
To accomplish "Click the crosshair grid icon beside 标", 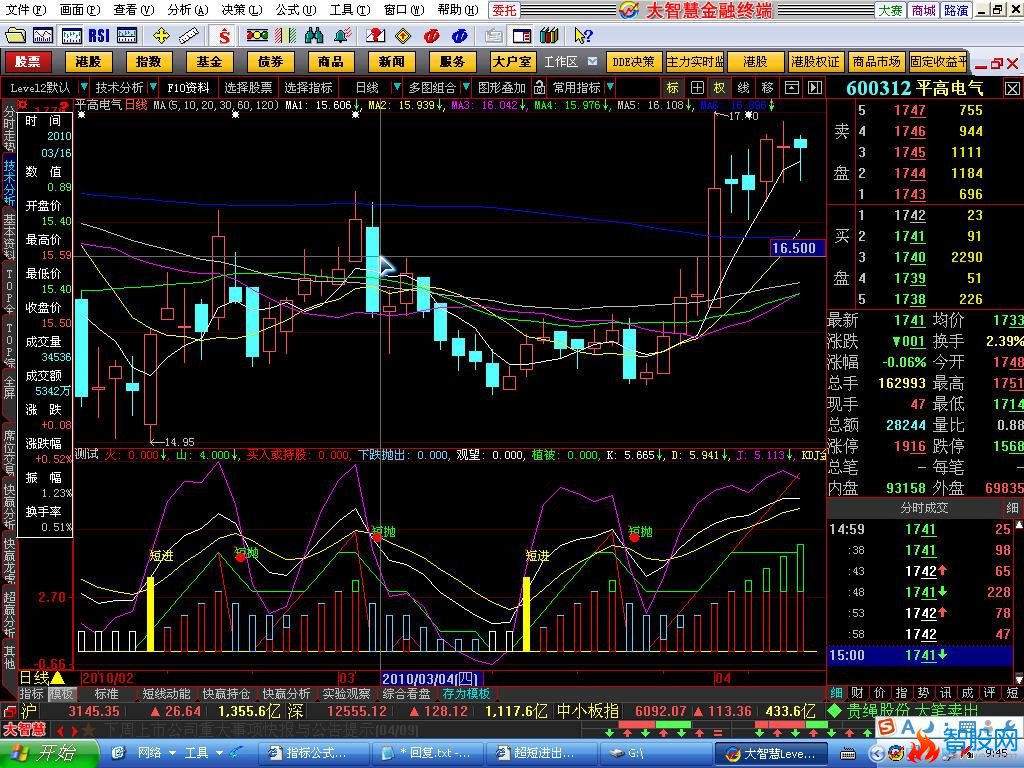I will coord(697,88).
